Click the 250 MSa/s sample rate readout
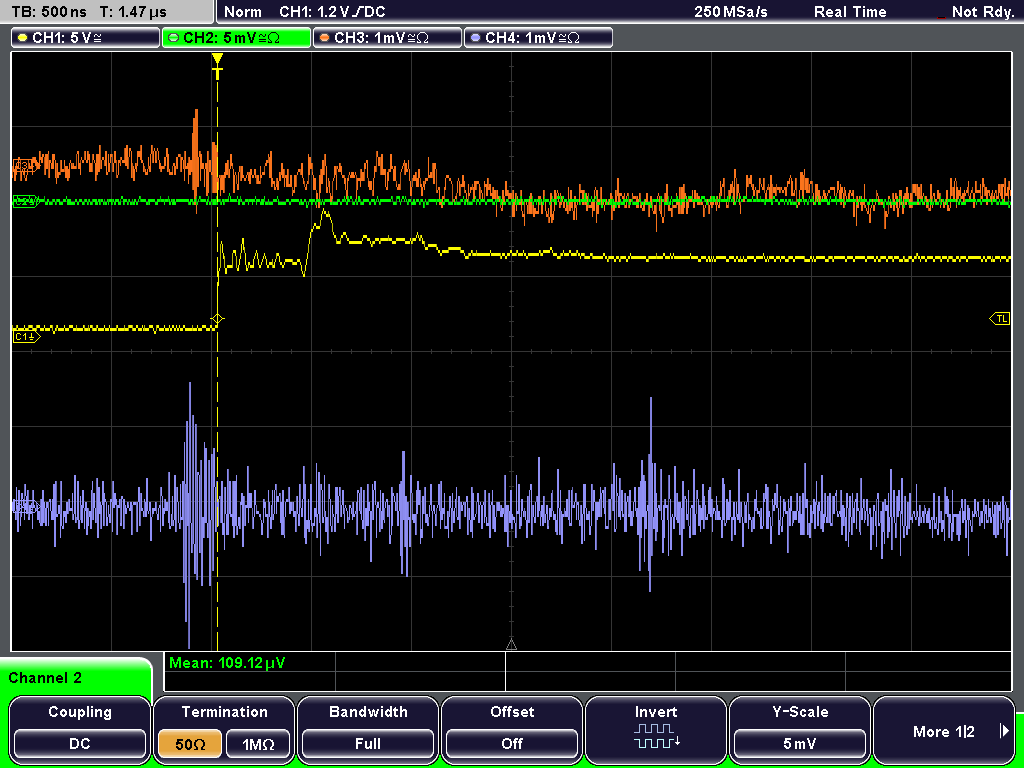The image size is (1024, 768). pyautogui.click(x=731, y=12)
